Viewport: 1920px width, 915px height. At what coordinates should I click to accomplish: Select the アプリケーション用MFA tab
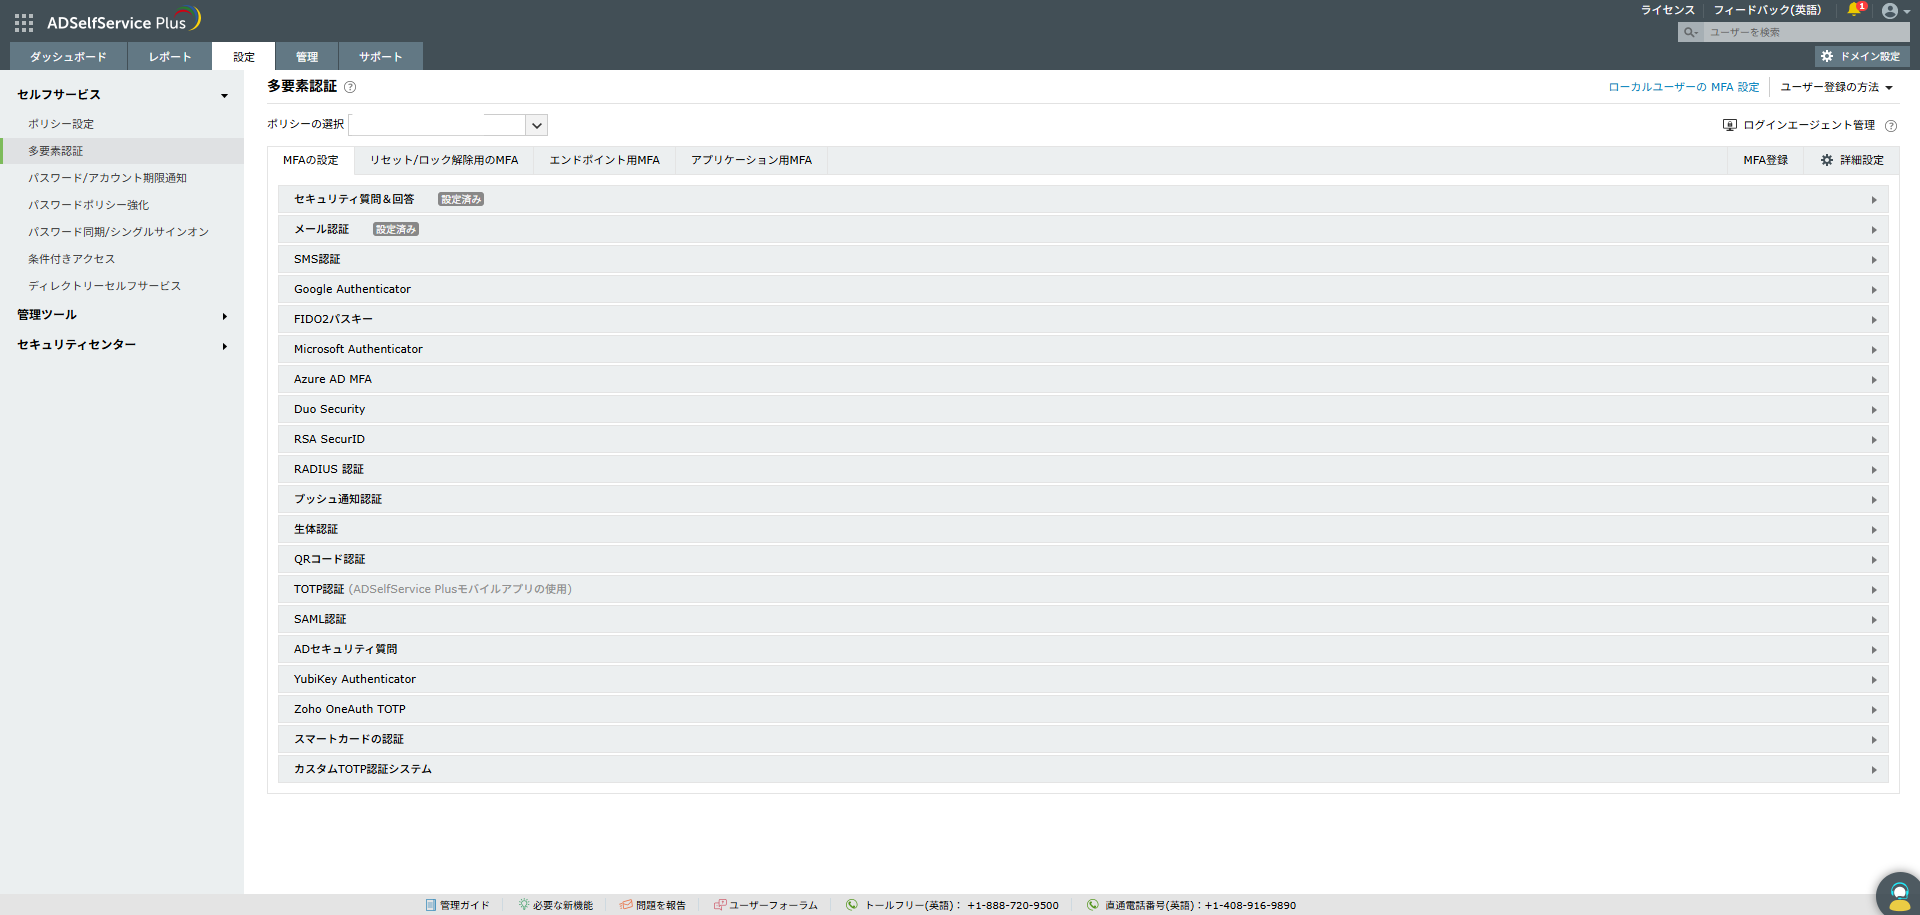click(751, 160)
